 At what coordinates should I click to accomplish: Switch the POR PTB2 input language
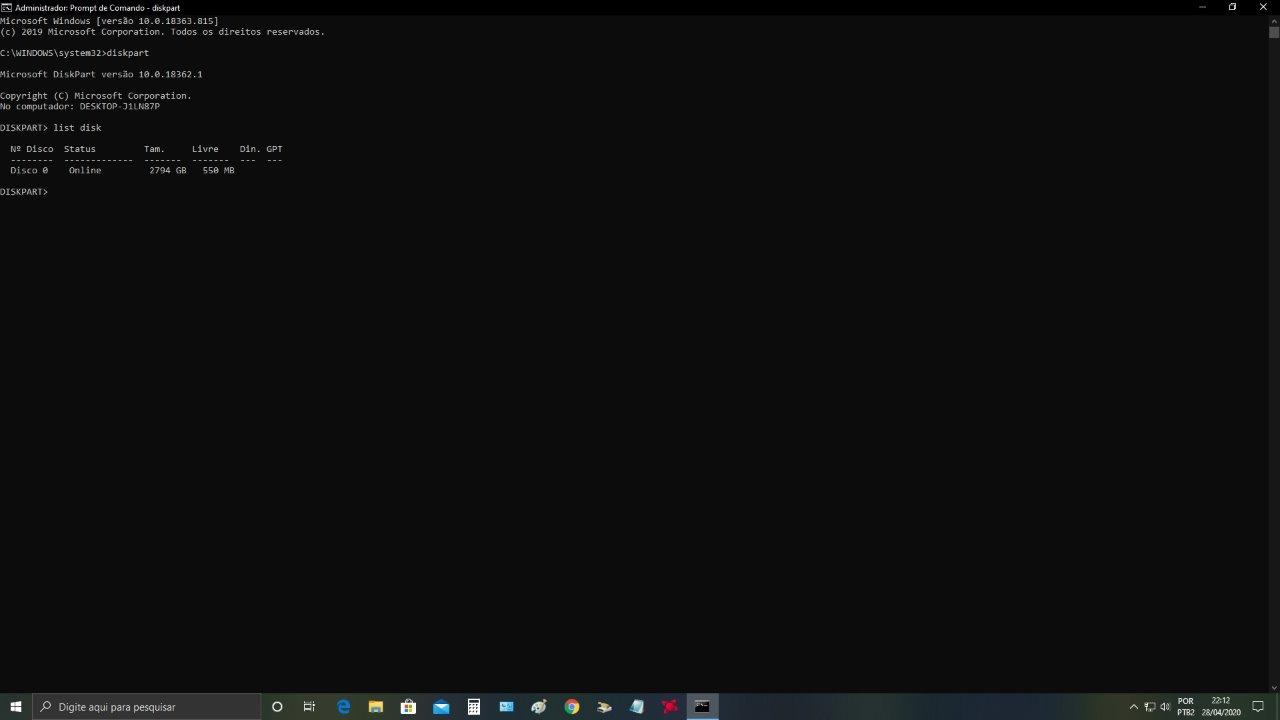[1186, 707]
